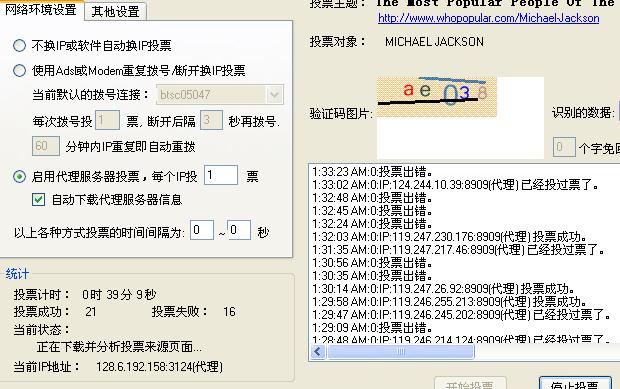Switch to the 网络环境设置 tab
The image size is (620, 389).
pos(41,9)
